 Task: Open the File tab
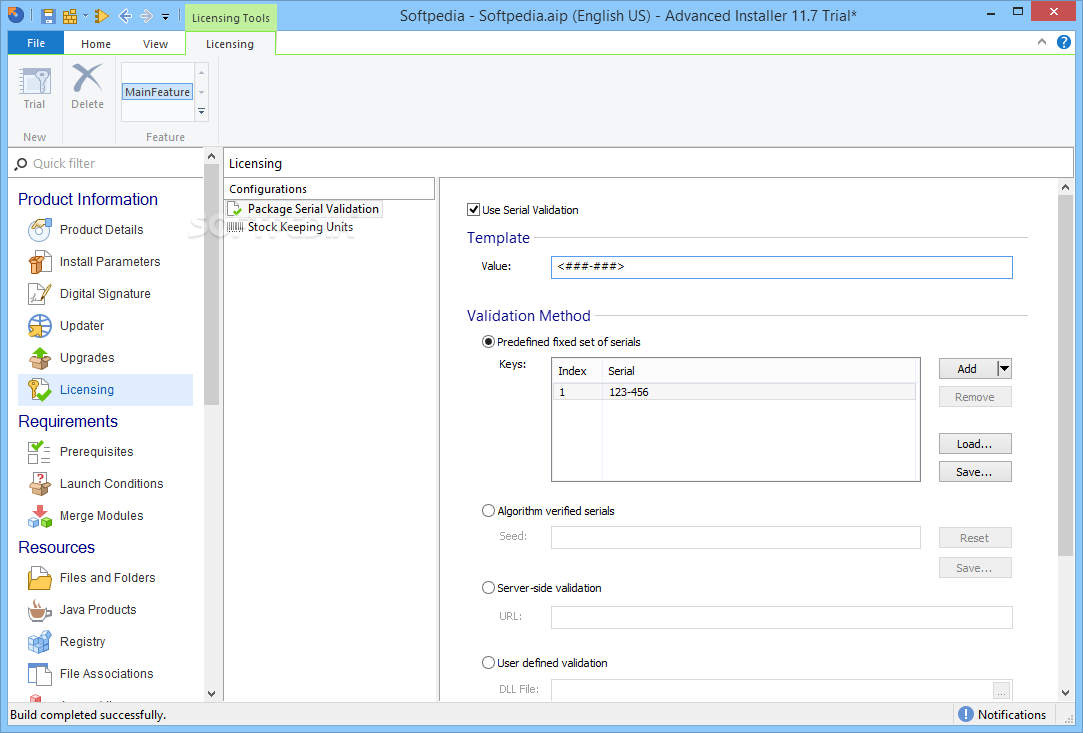pos(36,44)
